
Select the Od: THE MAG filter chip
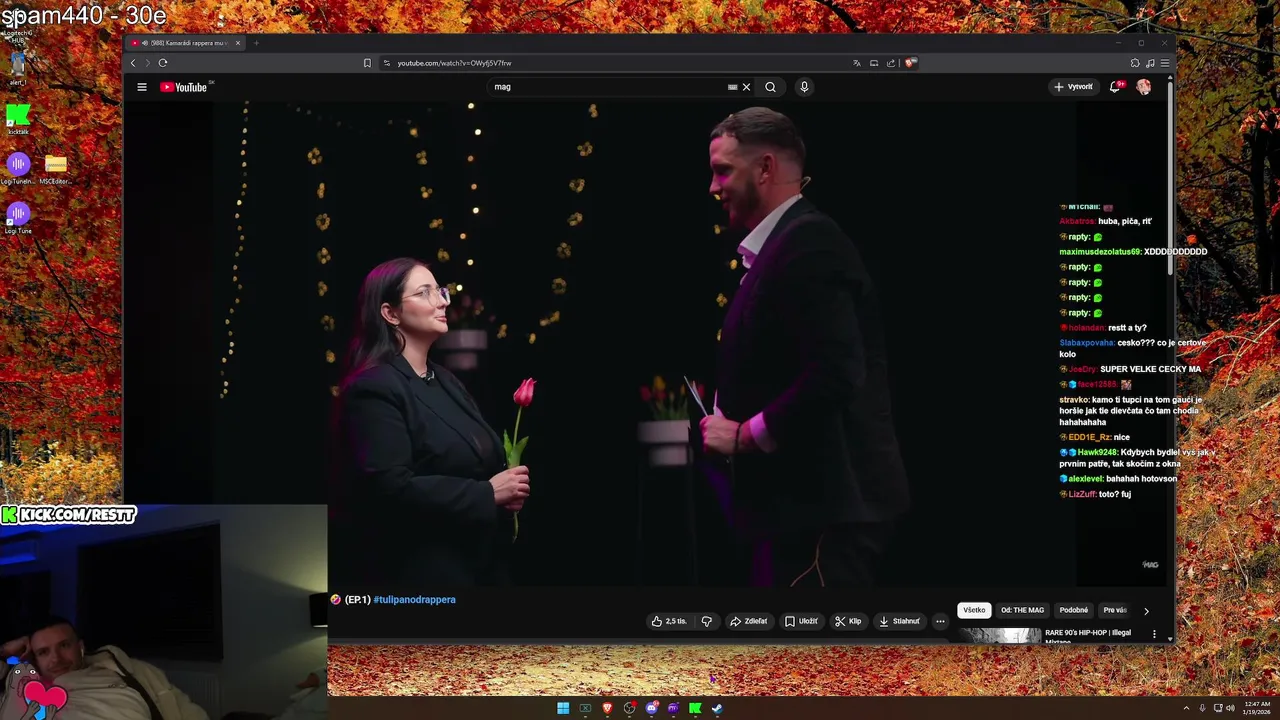1022,610
